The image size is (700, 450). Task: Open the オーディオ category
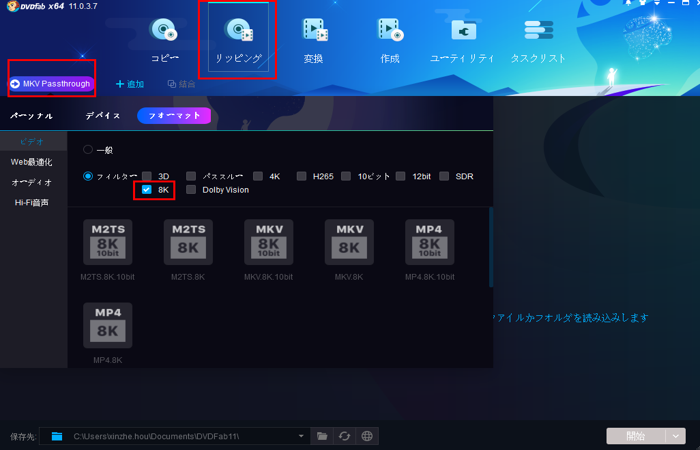(x=32, y=182)
